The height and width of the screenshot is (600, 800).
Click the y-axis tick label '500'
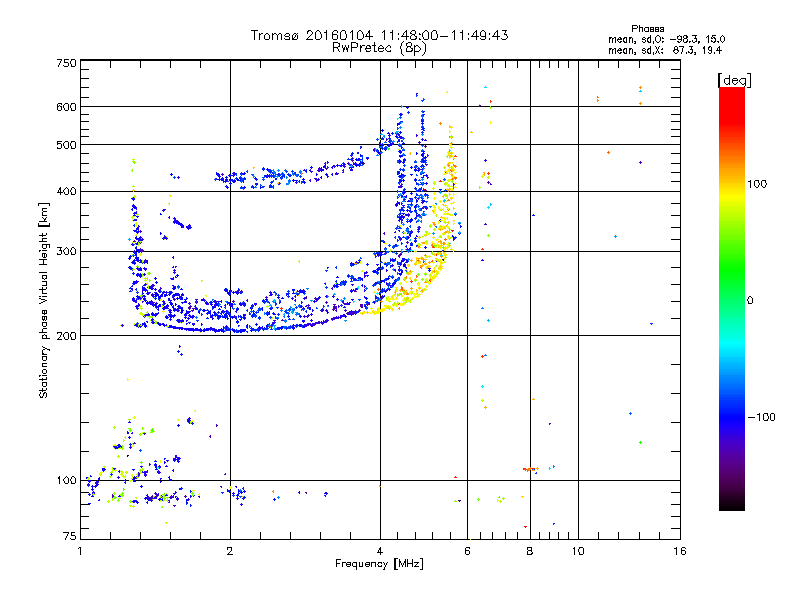(66, 145)
